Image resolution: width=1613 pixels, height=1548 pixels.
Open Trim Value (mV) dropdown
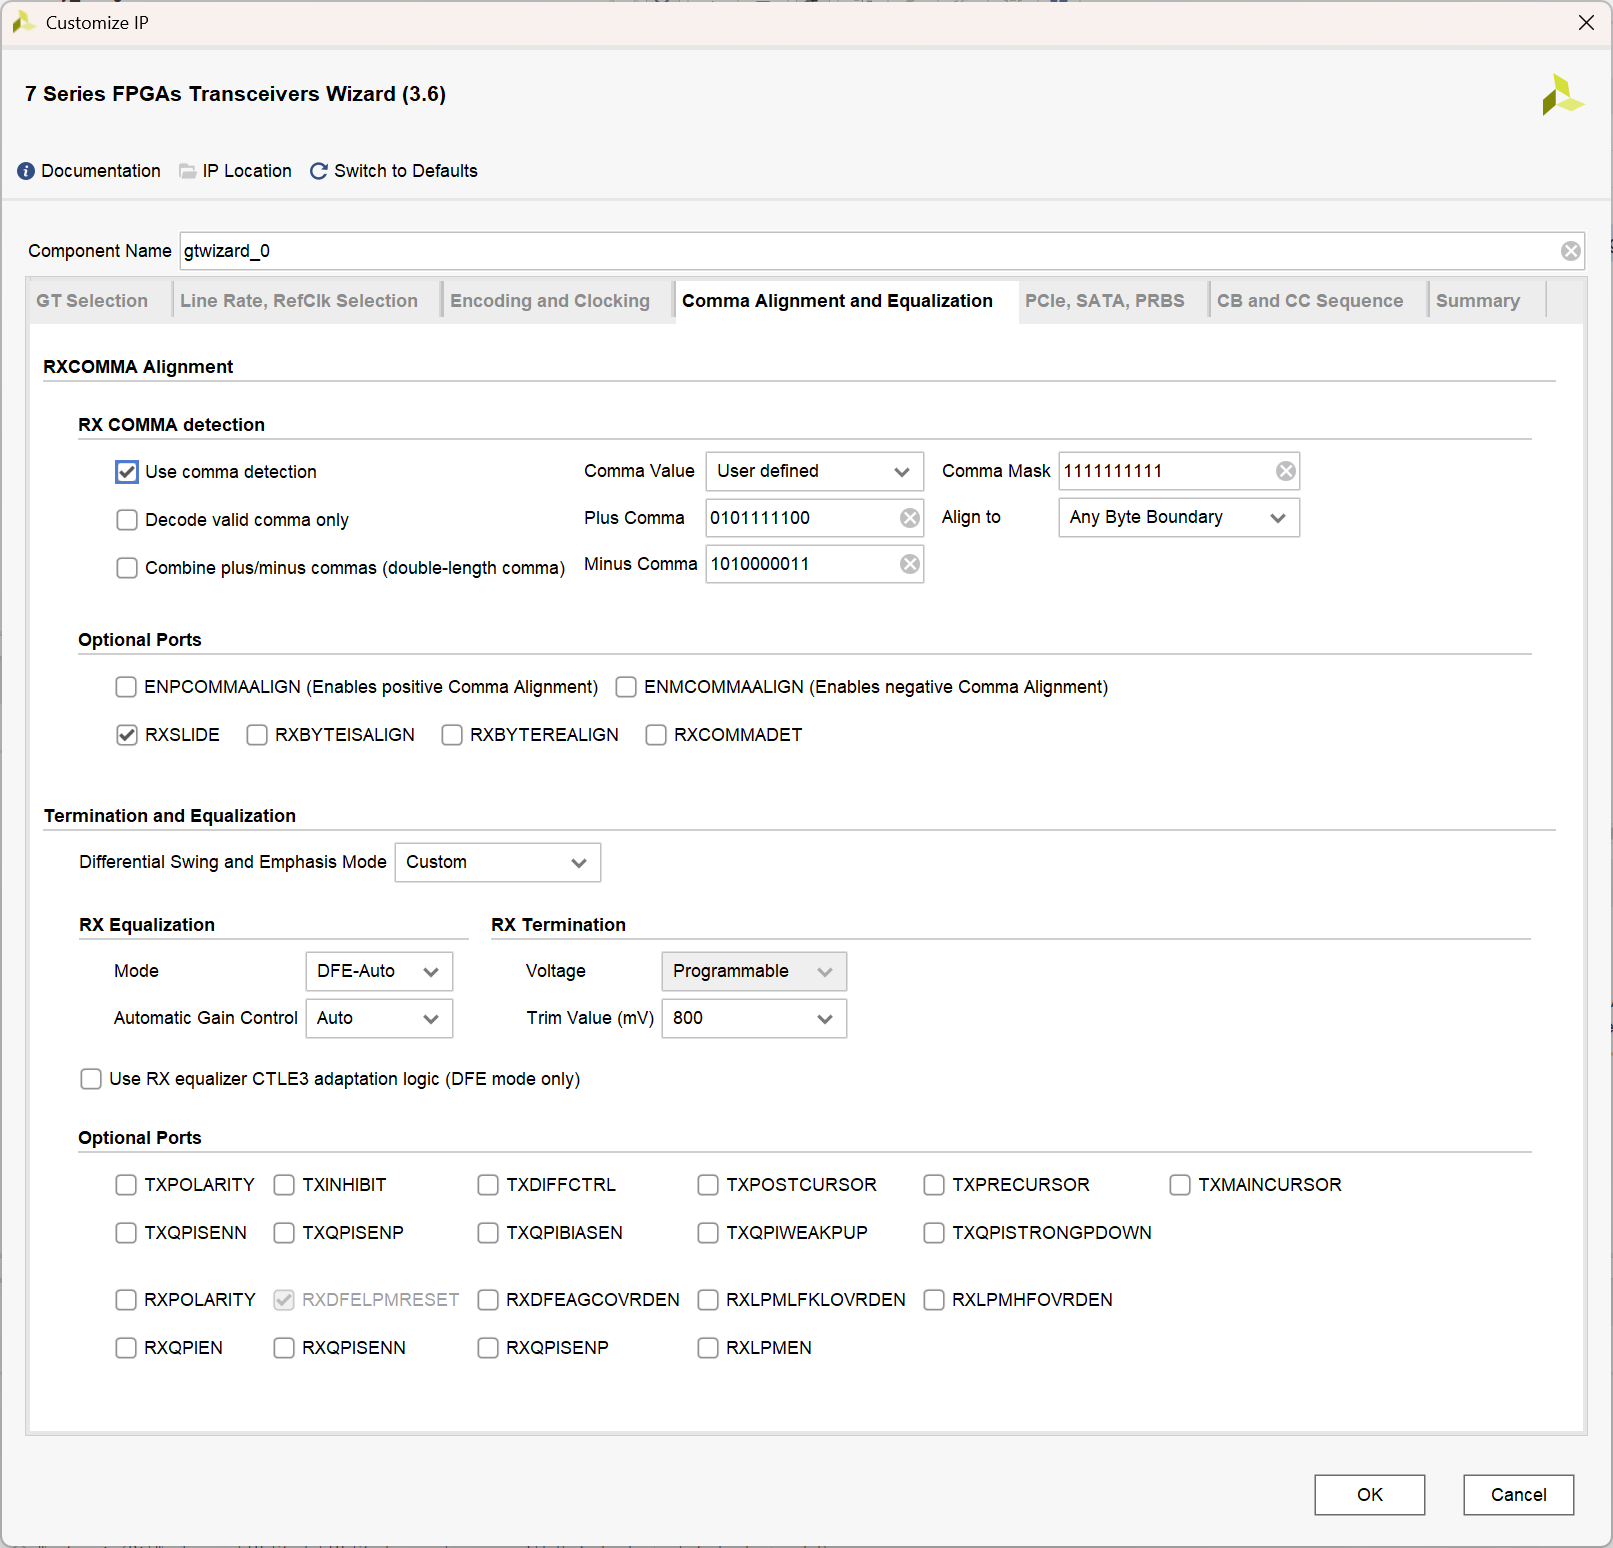pyautogui.click(x=754, y=1019)
